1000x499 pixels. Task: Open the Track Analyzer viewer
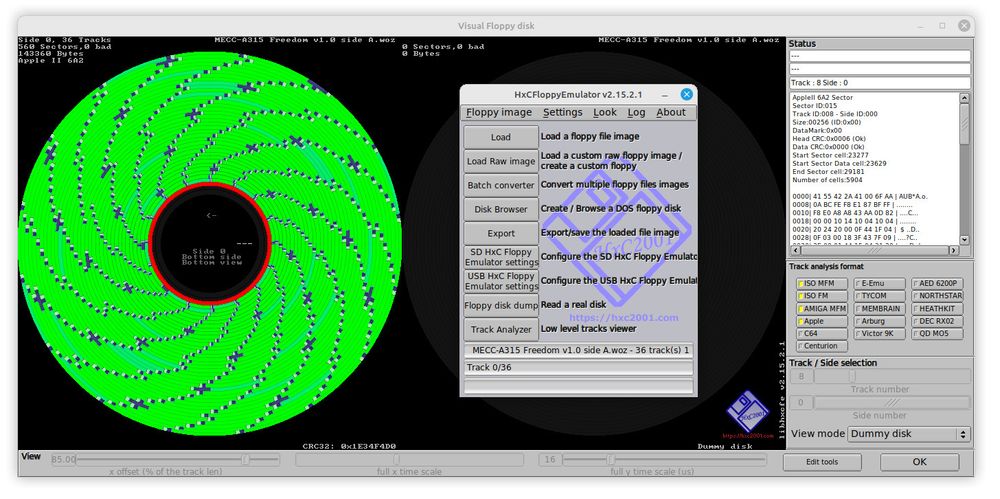click(x=501, y=329)
